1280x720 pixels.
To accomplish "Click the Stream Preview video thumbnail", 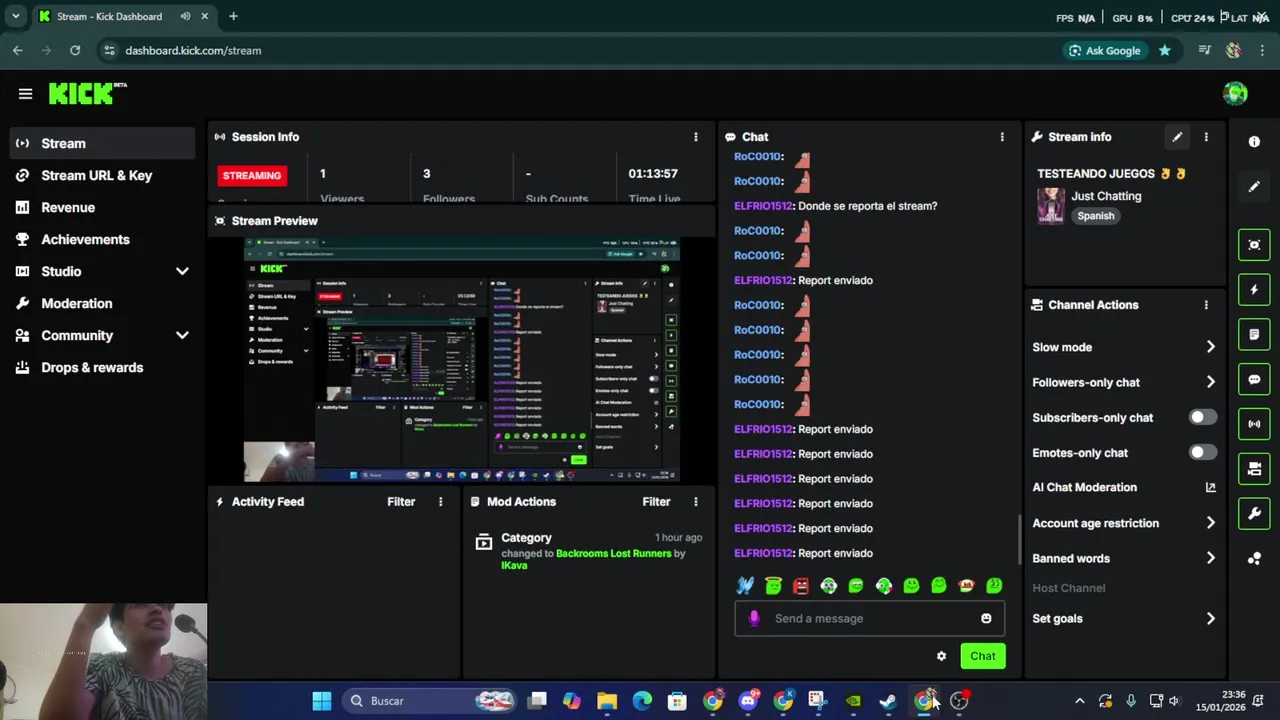I will tap(462, 360).
